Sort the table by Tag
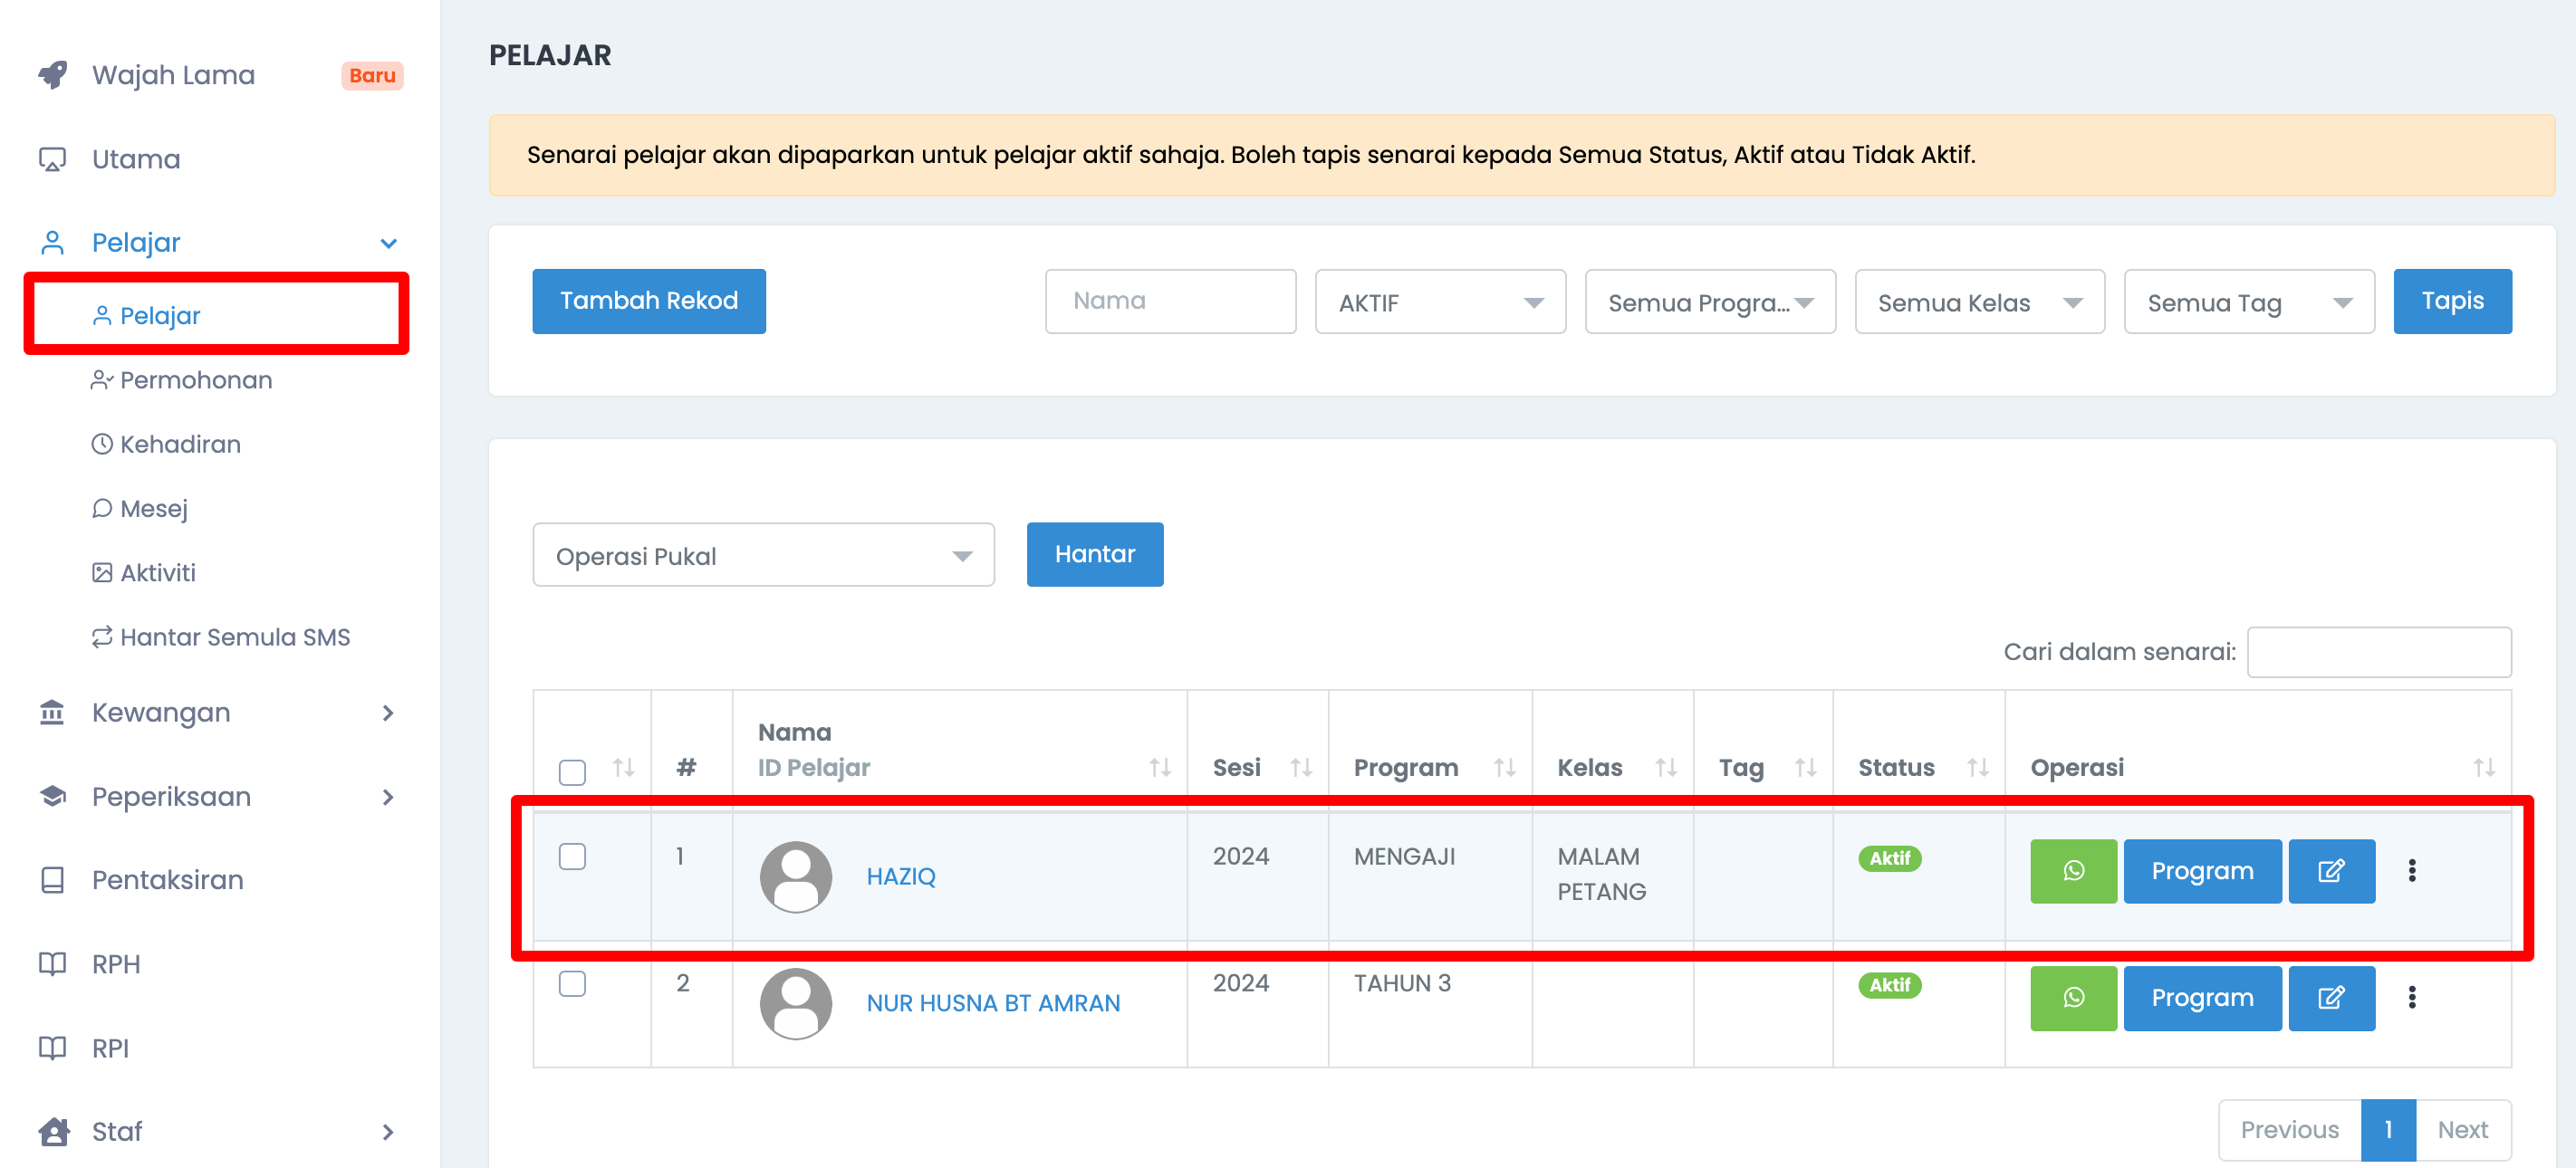 1805,768
